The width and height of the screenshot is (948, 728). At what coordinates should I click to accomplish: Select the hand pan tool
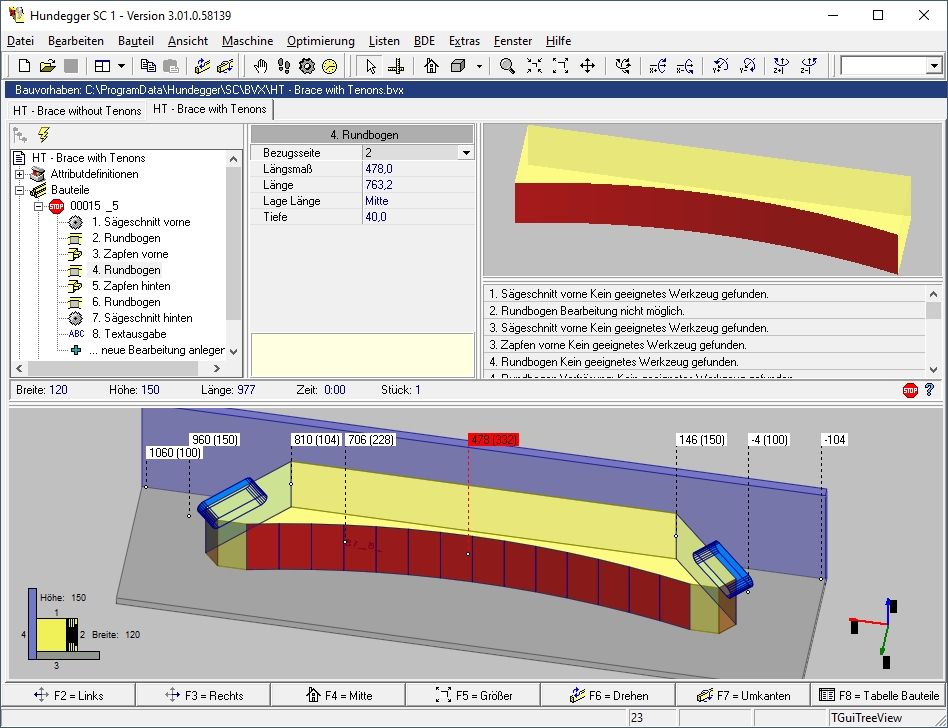click(x=261, y=66)
